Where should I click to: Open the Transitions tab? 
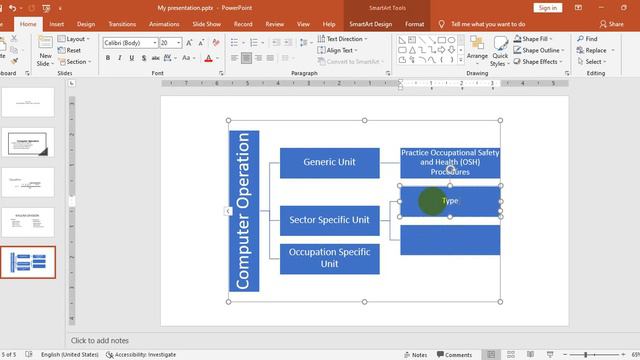pos(122,24)
